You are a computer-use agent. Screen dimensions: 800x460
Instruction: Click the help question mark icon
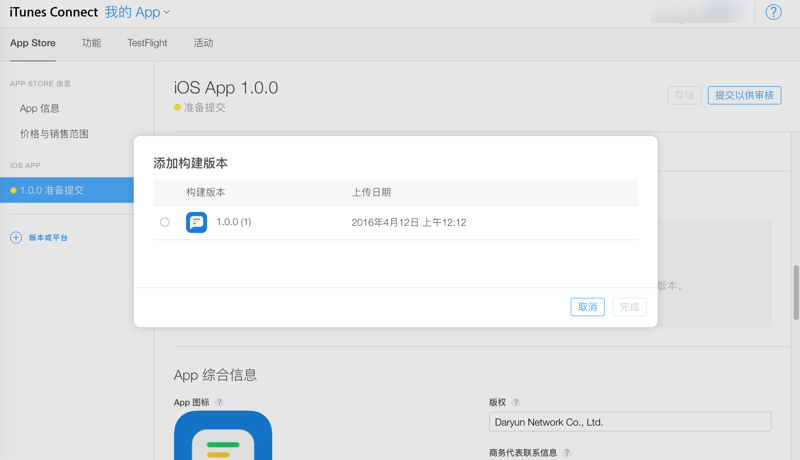coord(773,12)
